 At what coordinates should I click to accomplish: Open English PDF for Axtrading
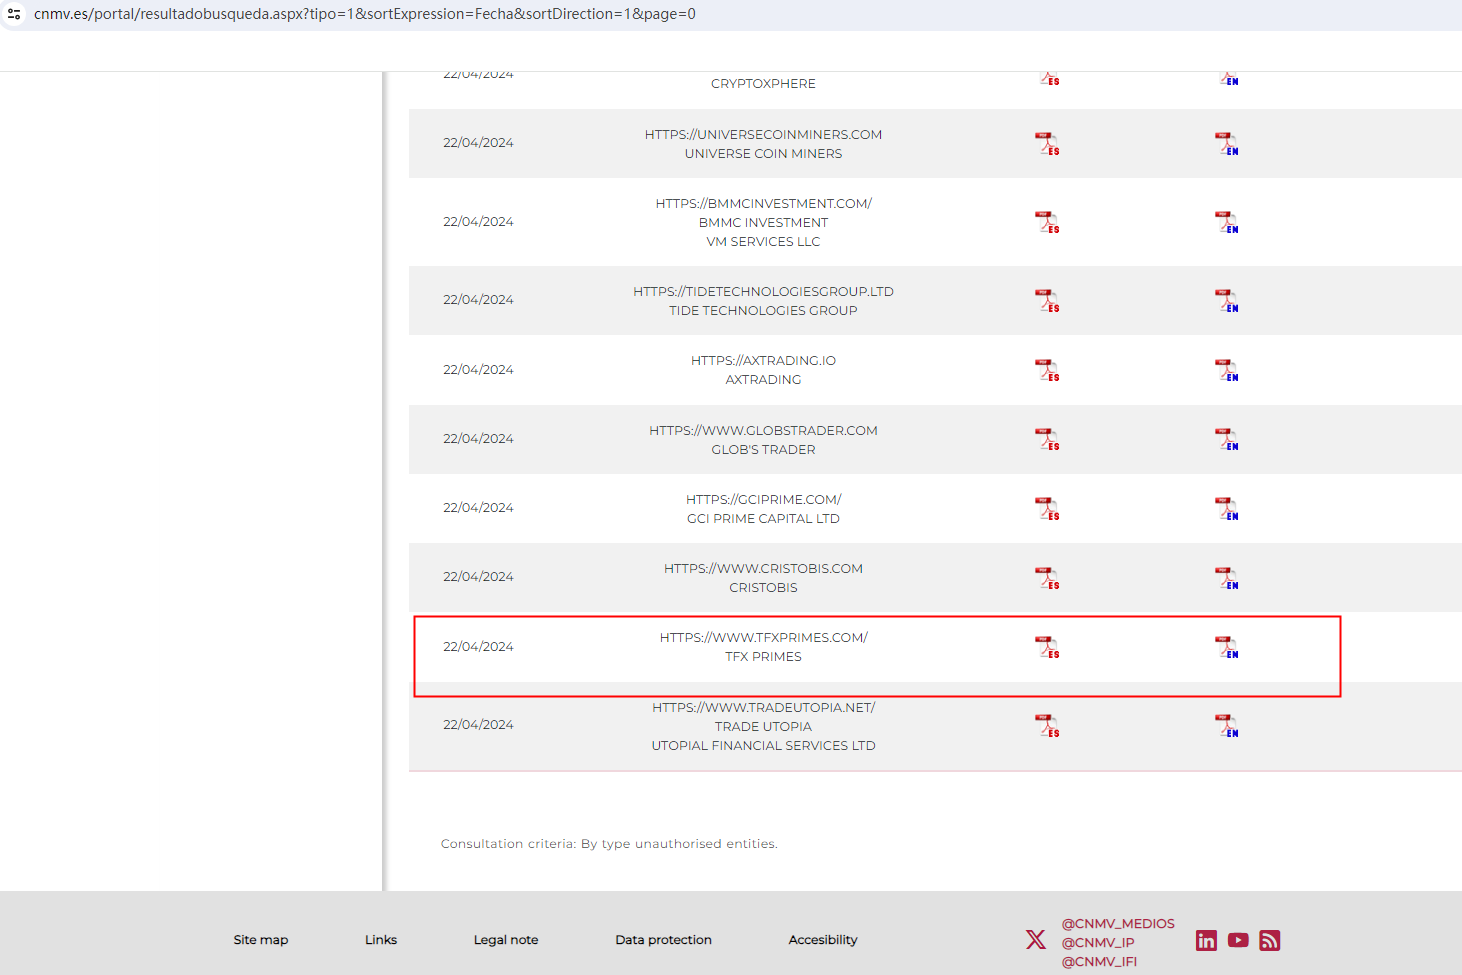(1227, 370)
